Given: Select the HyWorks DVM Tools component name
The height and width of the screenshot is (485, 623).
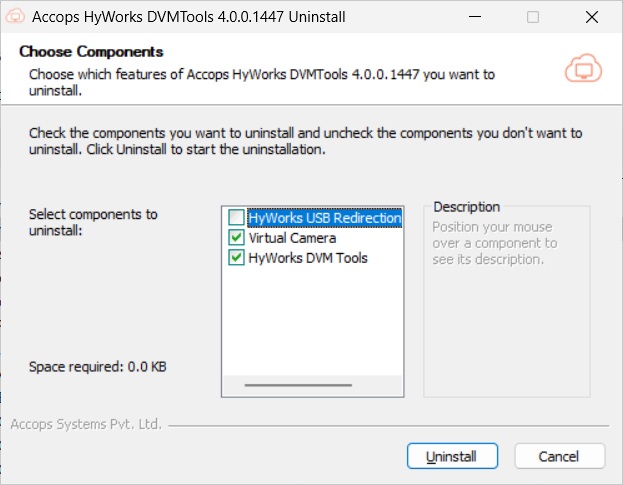Looking at the screenshot, I should 308,258.
